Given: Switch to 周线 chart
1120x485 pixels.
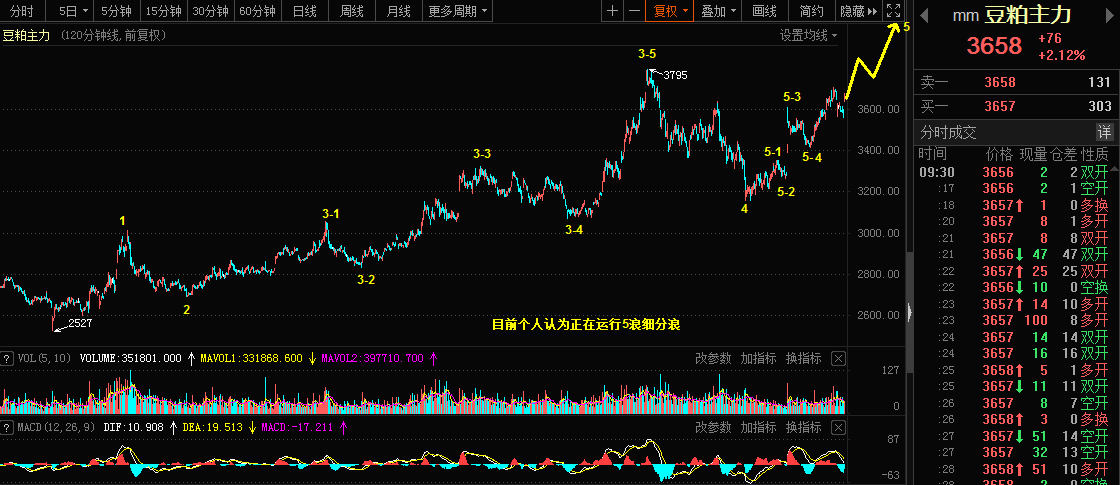Looking at the screenshot, I should click(351, 11).
